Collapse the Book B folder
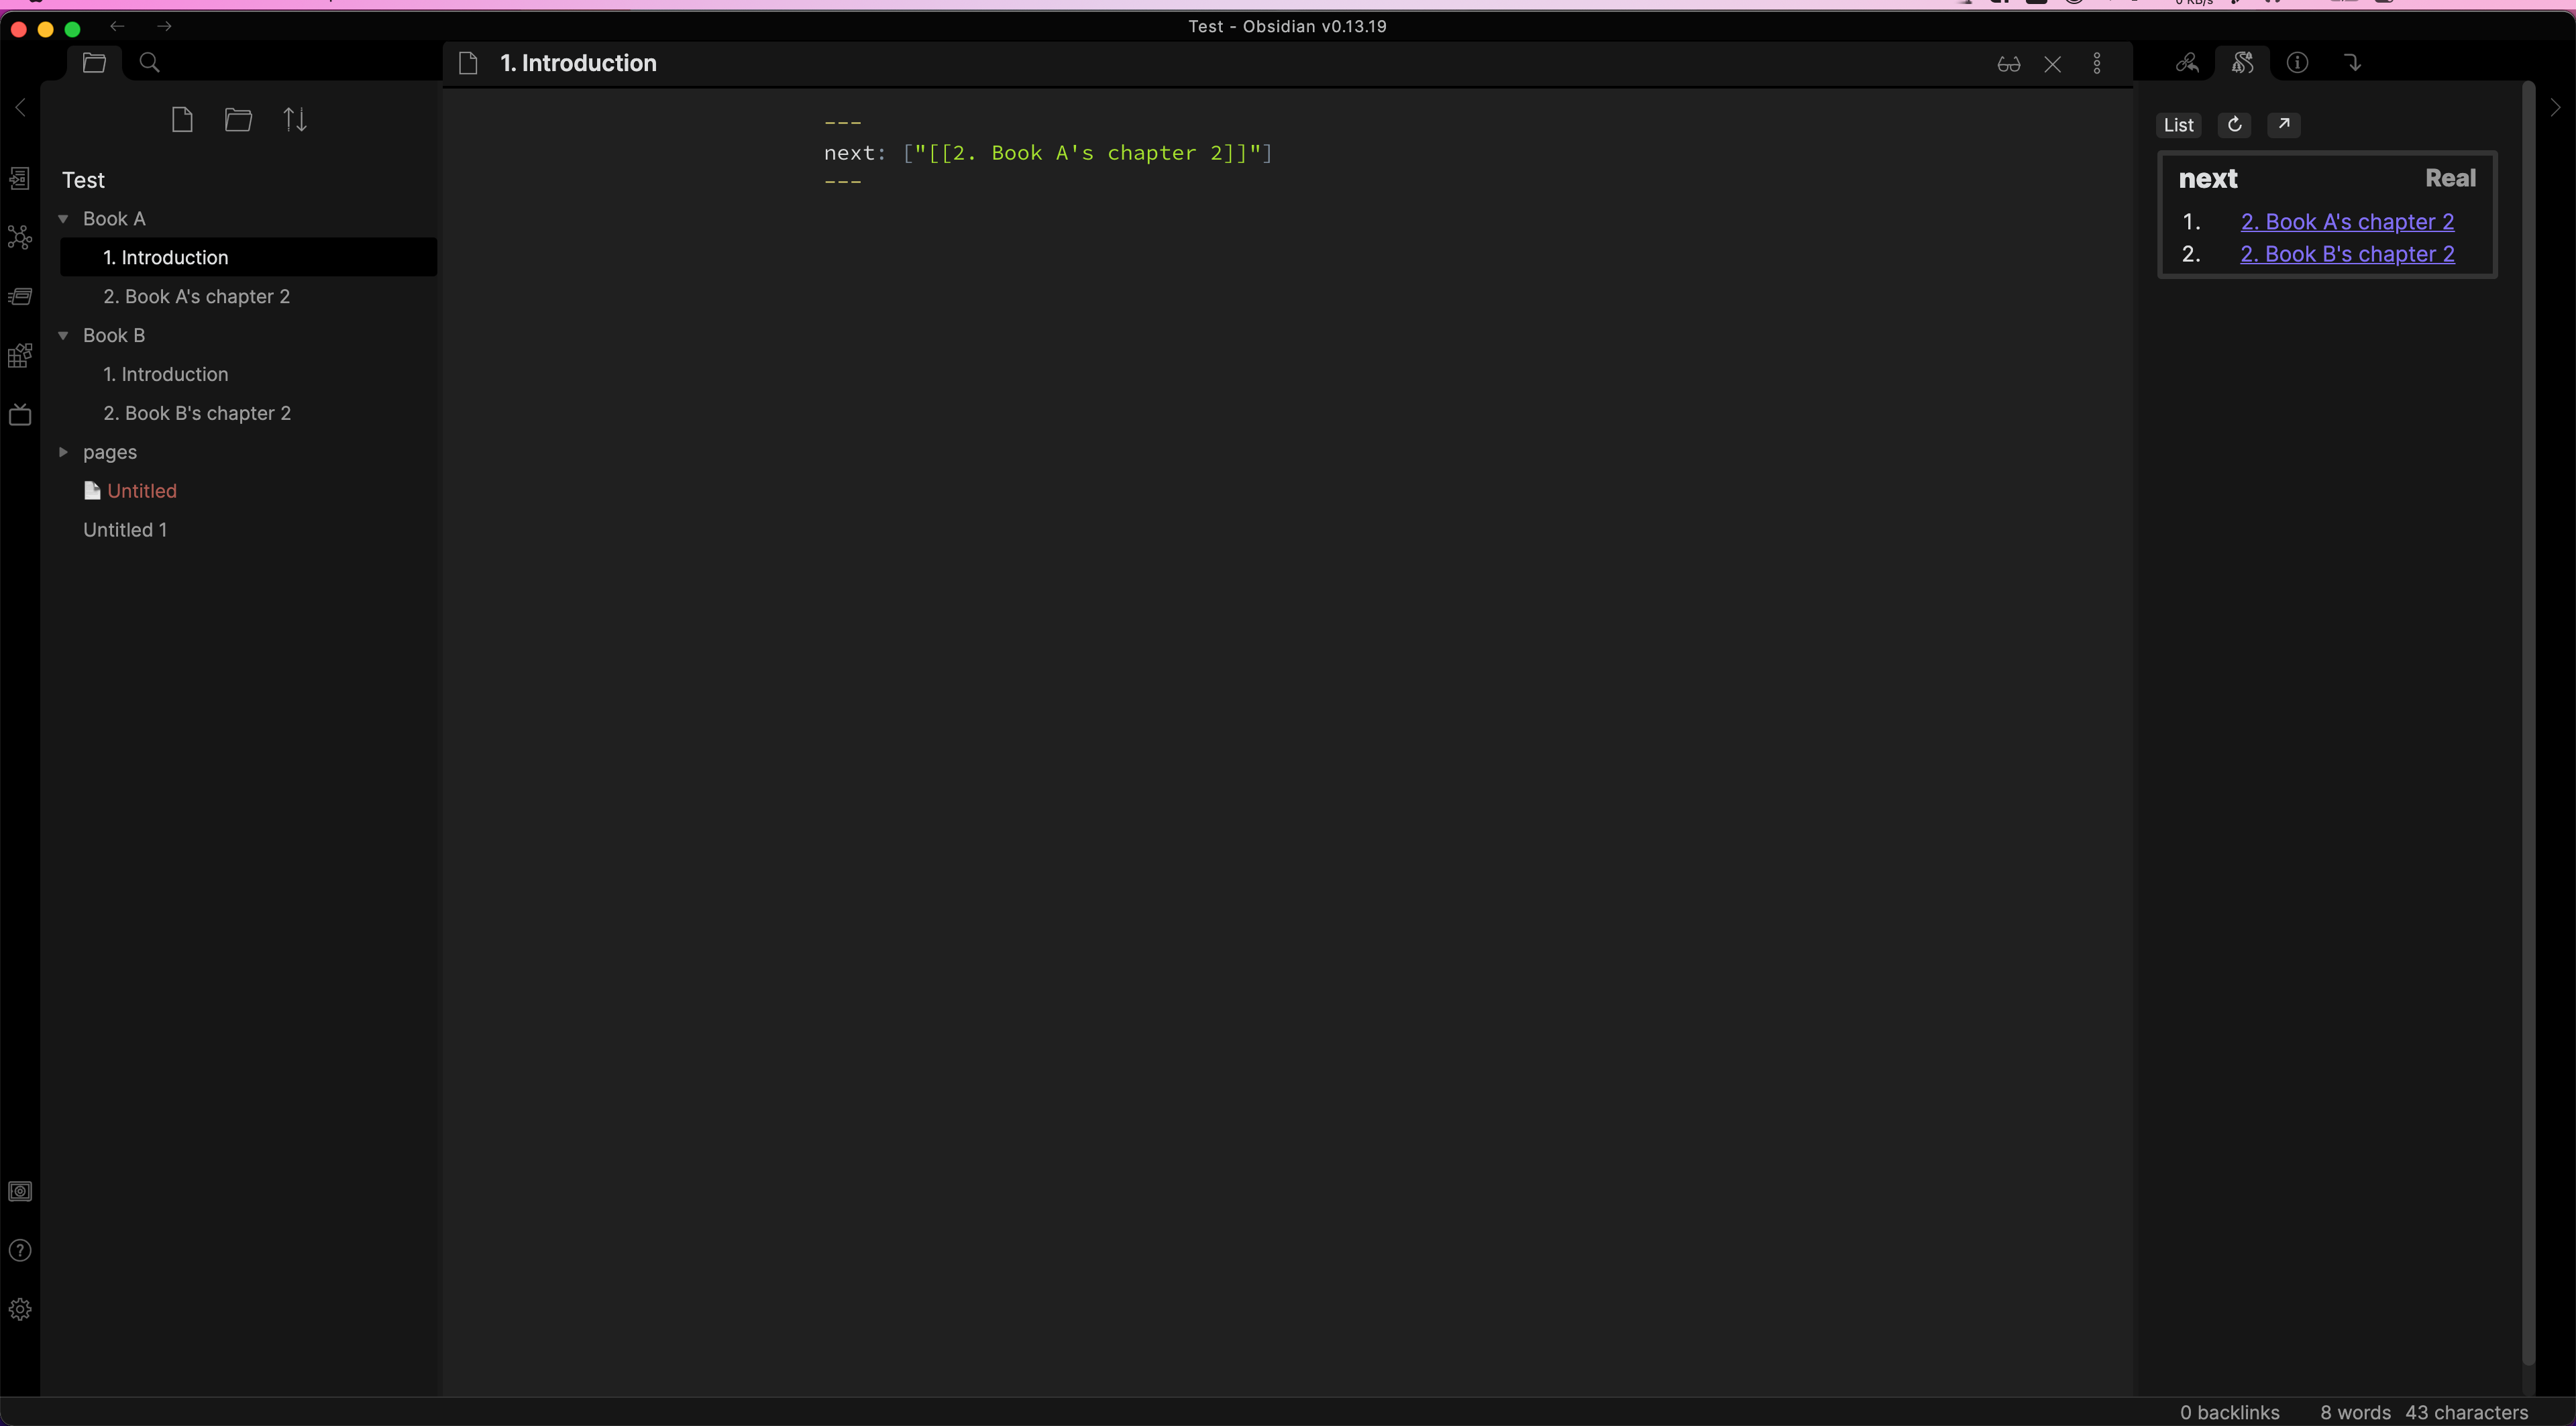Image resolution: width=2576 pixels, height=1426 pixels. point(63,335)
